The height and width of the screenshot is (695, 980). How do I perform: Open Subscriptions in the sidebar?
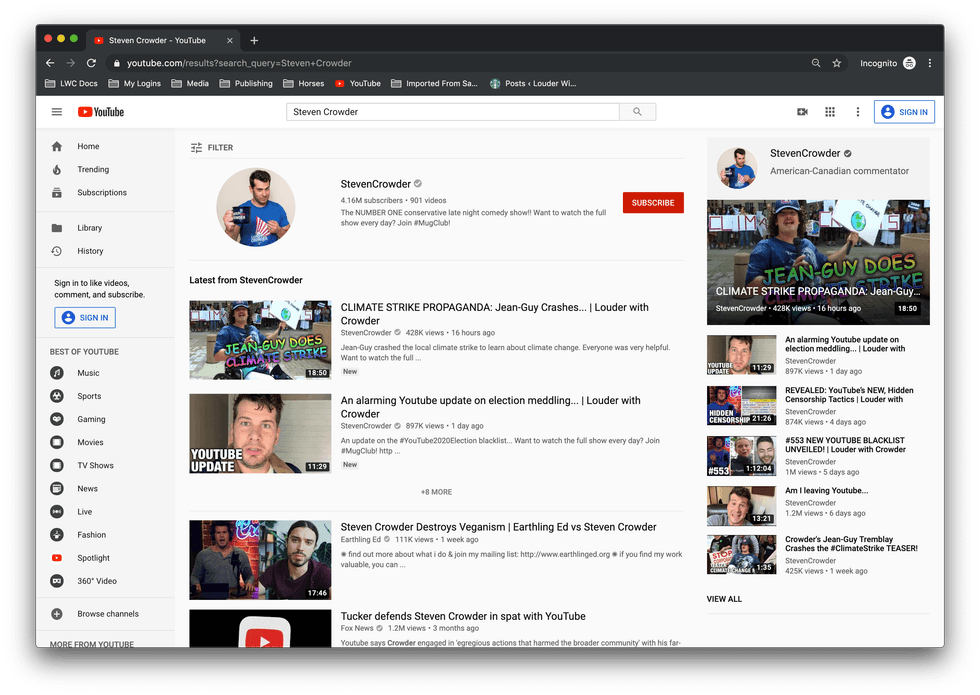click(101, 193)
